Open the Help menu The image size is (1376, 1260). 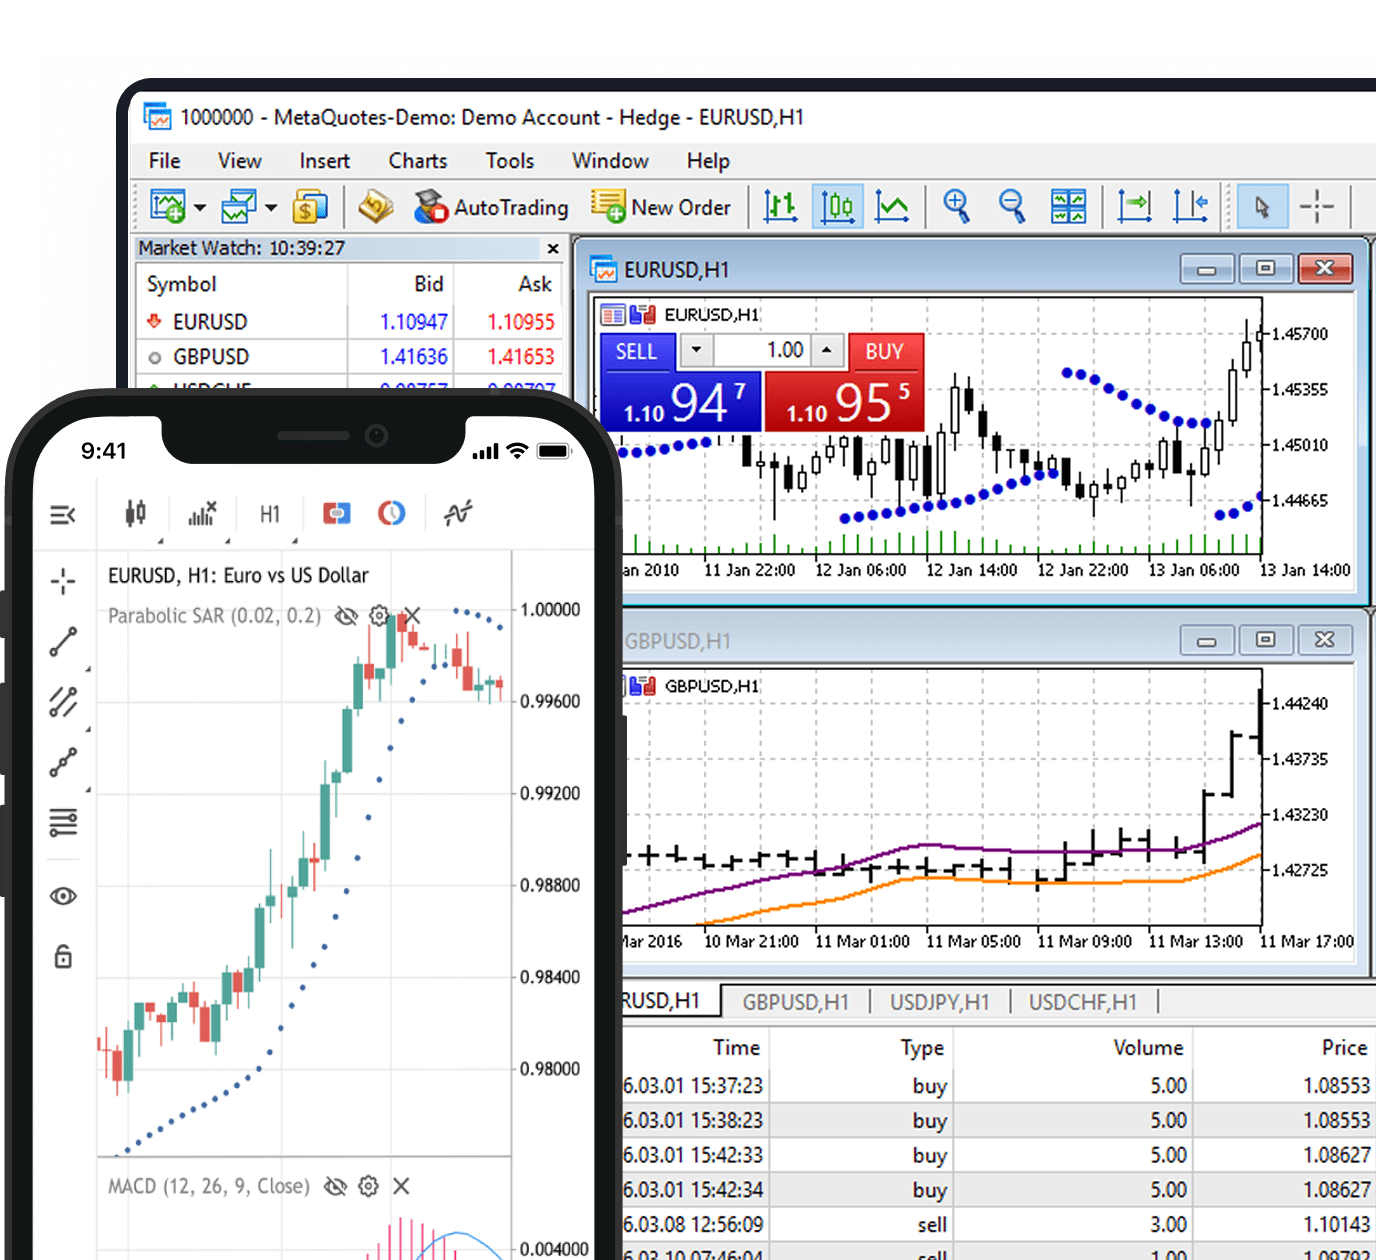point(708,161)
